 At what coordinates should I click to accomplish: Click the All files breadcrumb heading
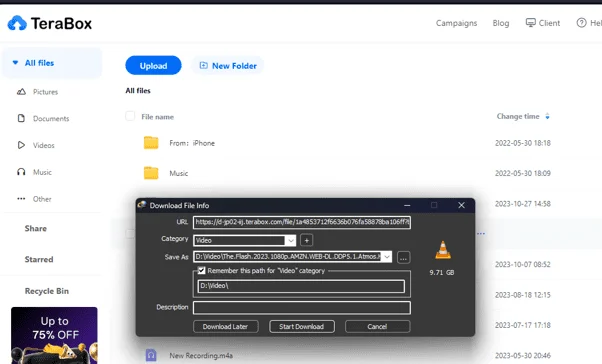point(138,91)
